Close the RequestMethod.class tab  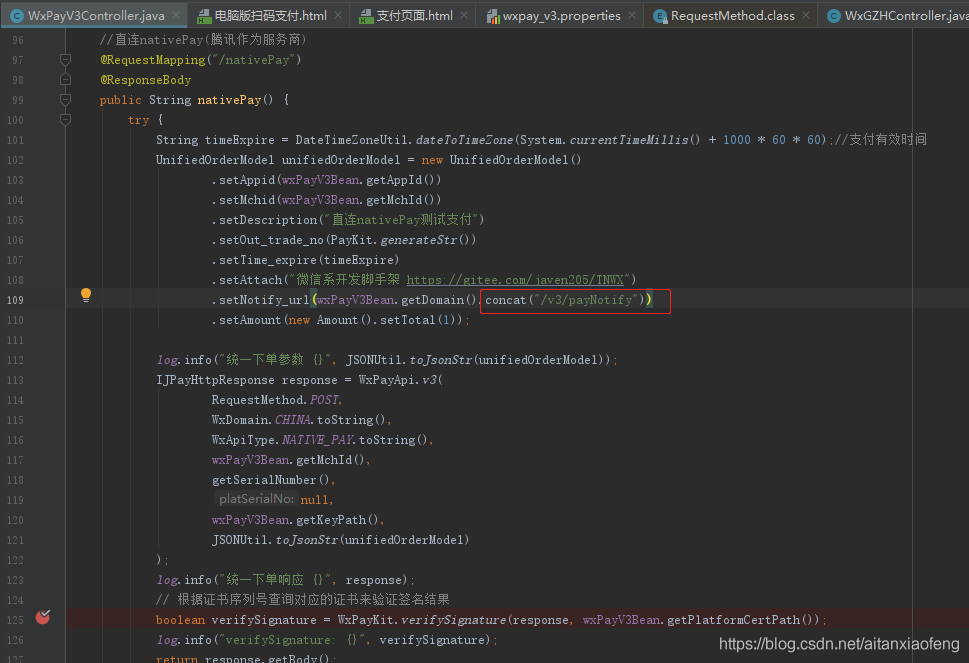pyautogui.click(x=805, y=16)
